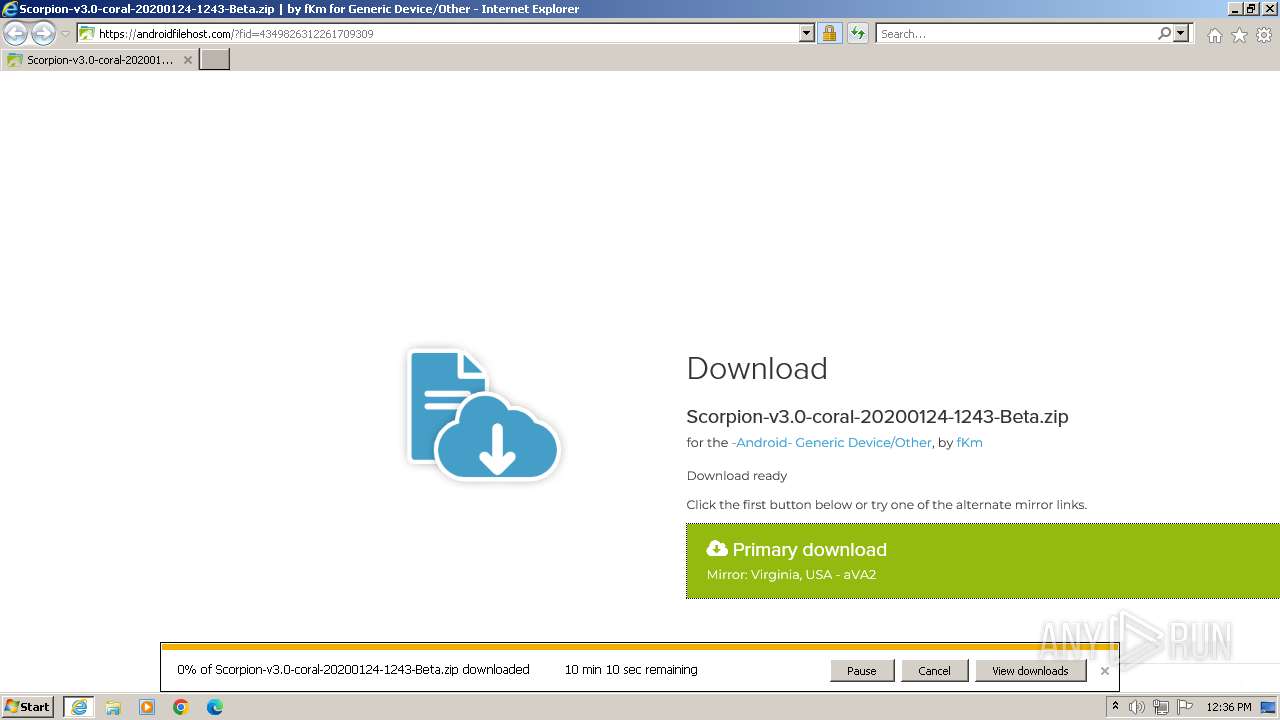Image resolution: width=1280 pixels, height=720 pixels.
Task: Pause the Scorpion zip download
Action: [x=861, y=671]
